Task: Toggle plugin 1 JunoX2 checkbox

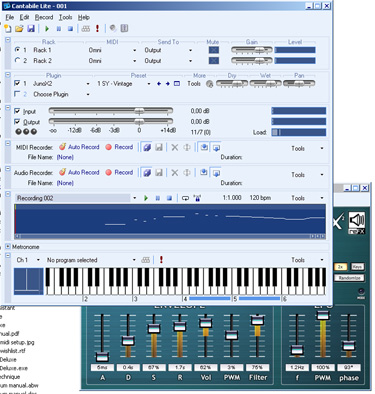Action: [x=17, y=83]
